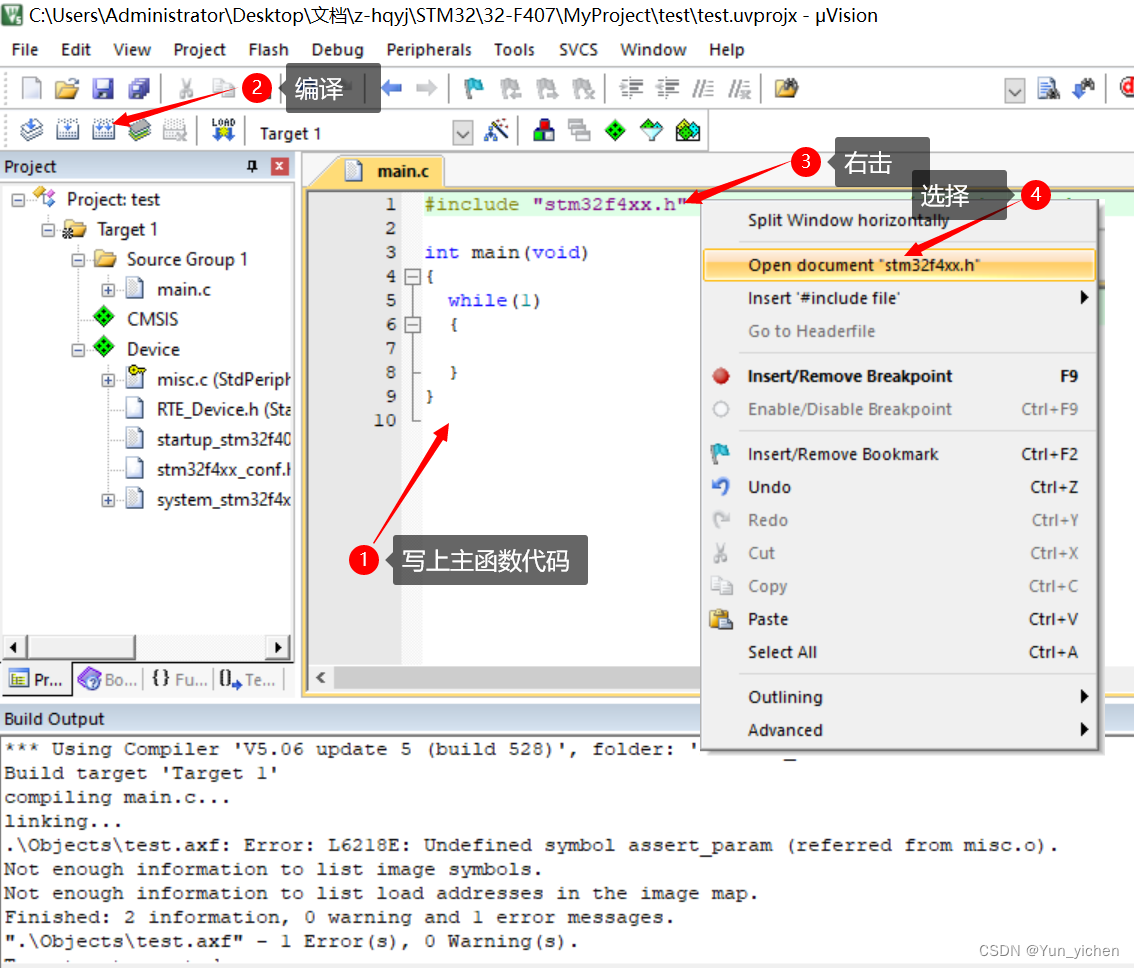Pin the Project panel
The width and height of the screenshot is (1134, 968).
[252, 166]
